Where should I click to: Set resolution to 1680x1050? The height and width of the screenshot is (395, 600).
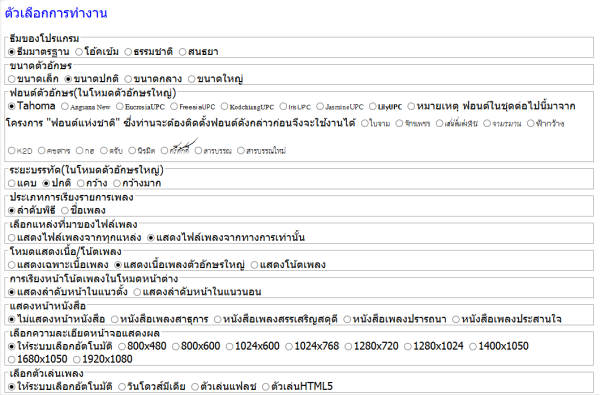[12, 360]
